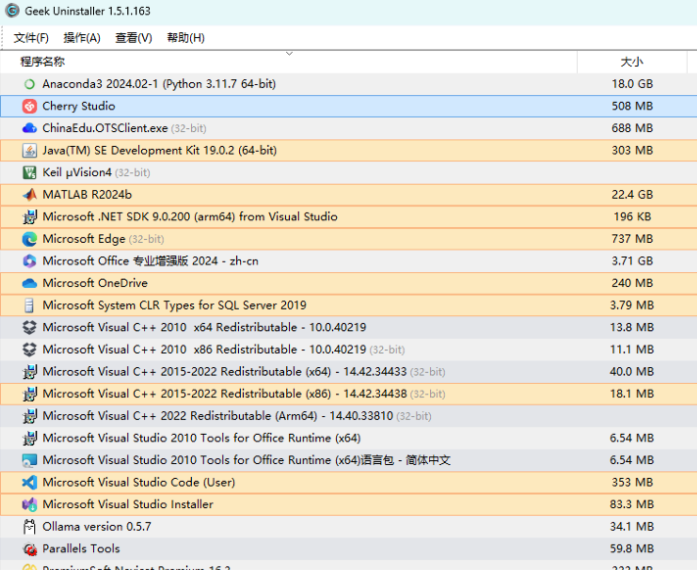This screenshot has height=570, width=697.
Task: Select ChinaEdu.OTSClient.exe name text
Action: tap(105, 128)
